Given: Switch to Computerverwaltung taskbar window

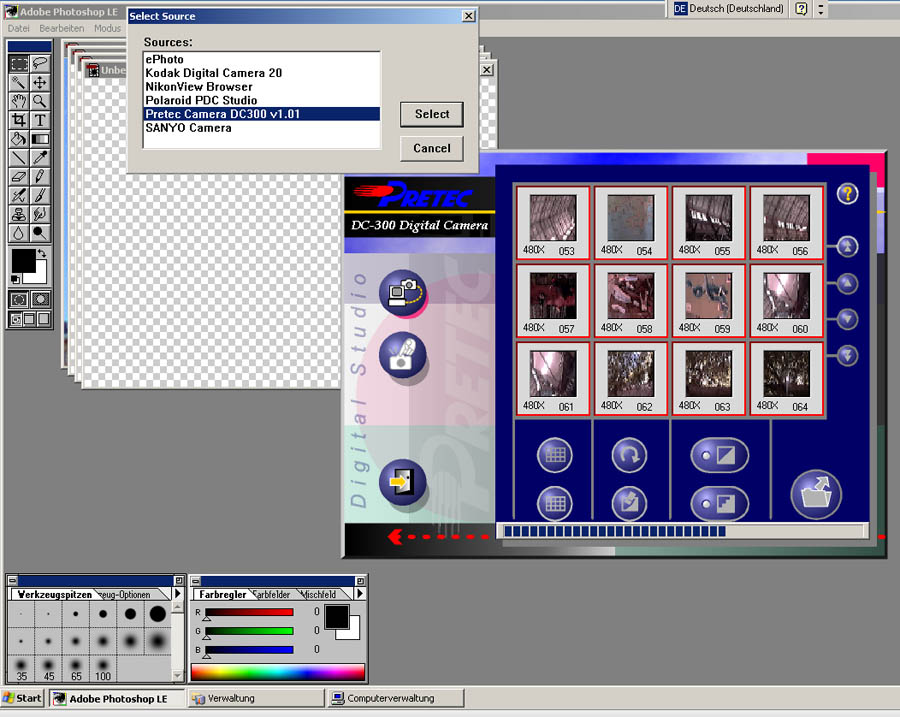Looking at the screenshot, I should [x=395, y=698].
